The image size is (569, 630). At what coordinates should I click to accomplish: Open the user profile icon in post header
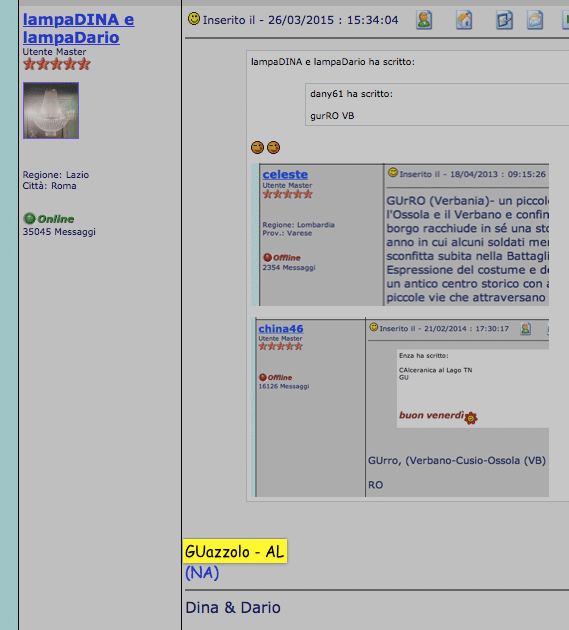point(424,20)
